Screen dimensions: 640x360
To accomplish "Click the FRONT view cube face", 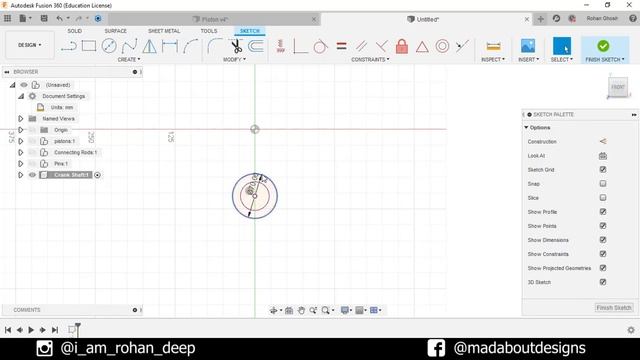I will (x=618, y=87).
